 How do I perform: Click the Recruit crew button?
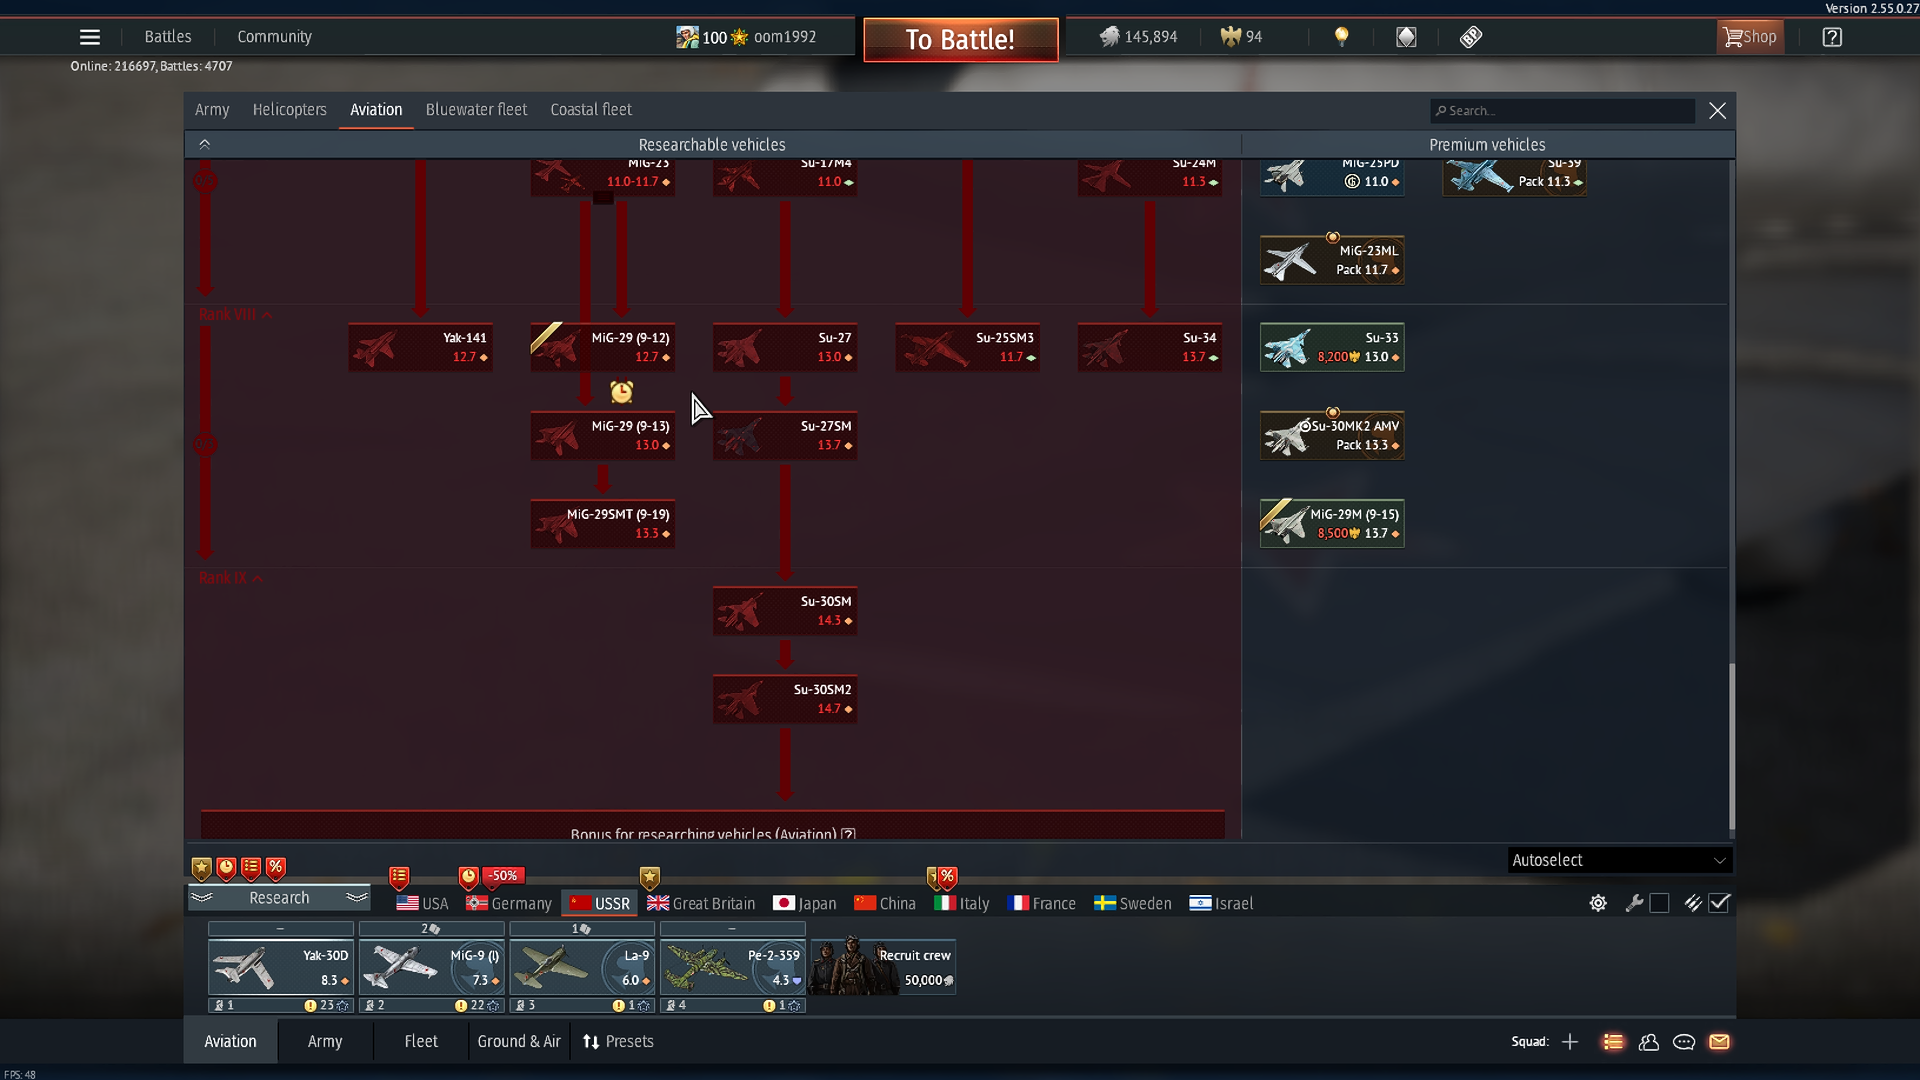coord(883,967)
